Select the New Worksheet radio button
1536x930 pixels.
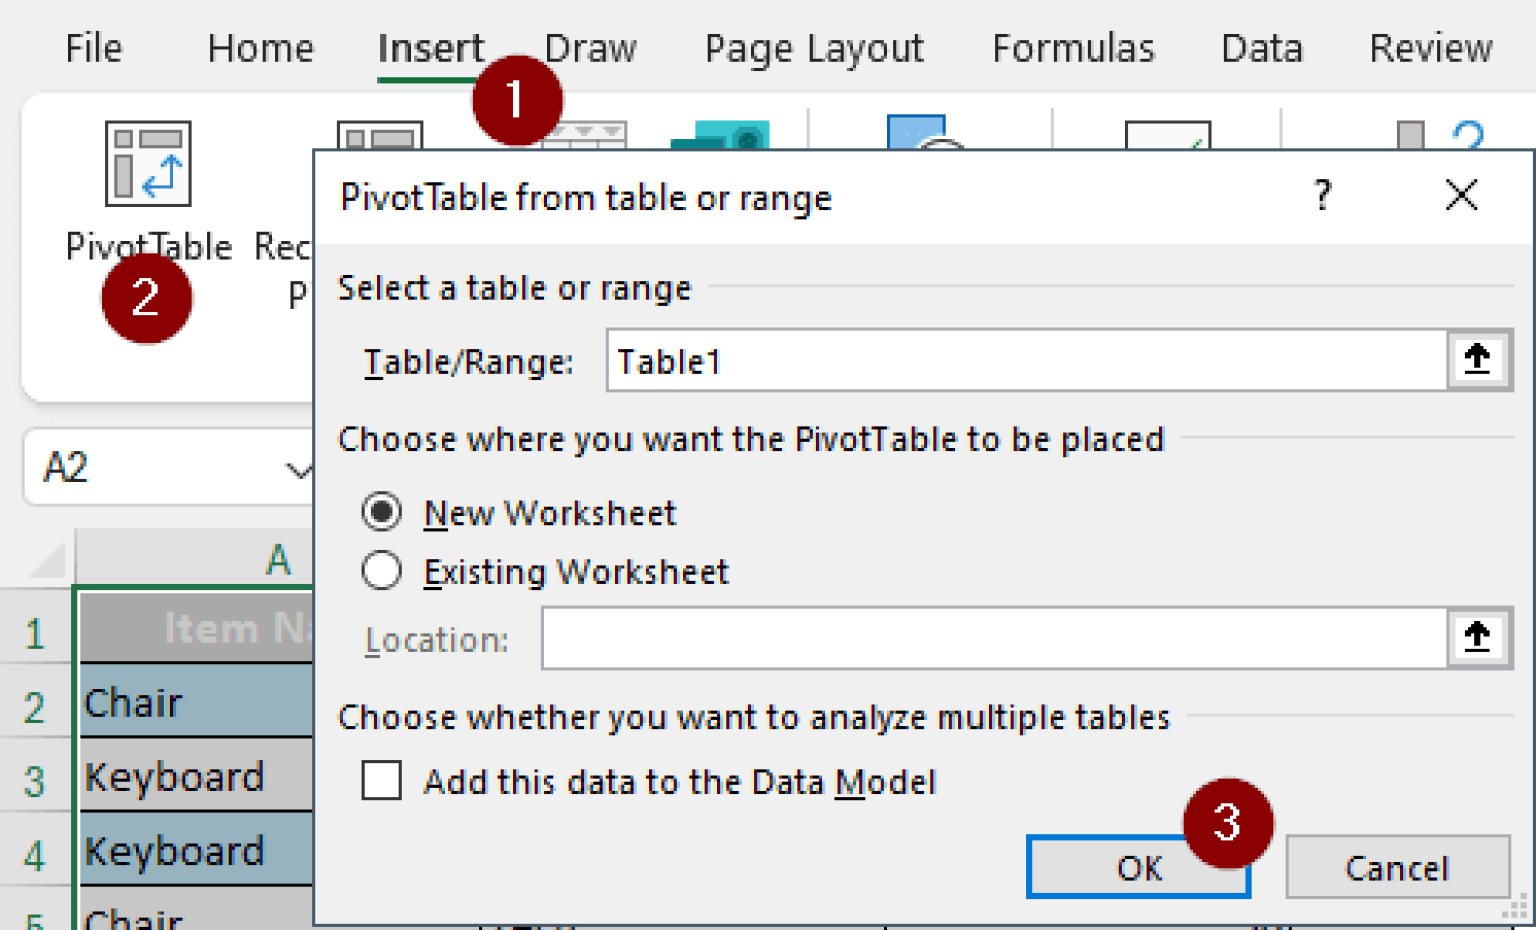click(x=382, y=511)
